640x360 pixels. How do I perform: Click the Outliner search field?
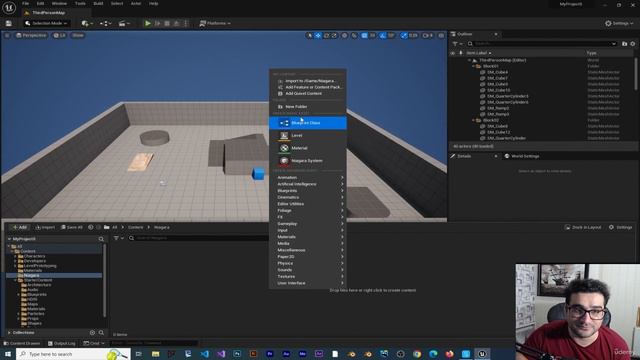coord(542,44)
